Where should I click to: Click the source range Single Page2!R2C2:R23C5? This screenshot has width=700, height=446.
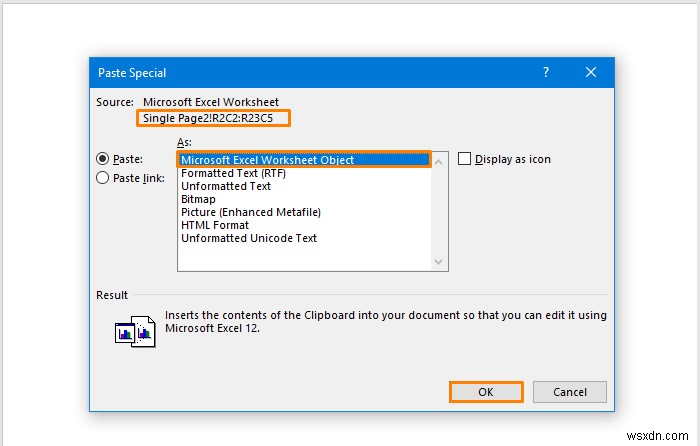[x=208, y=118]
